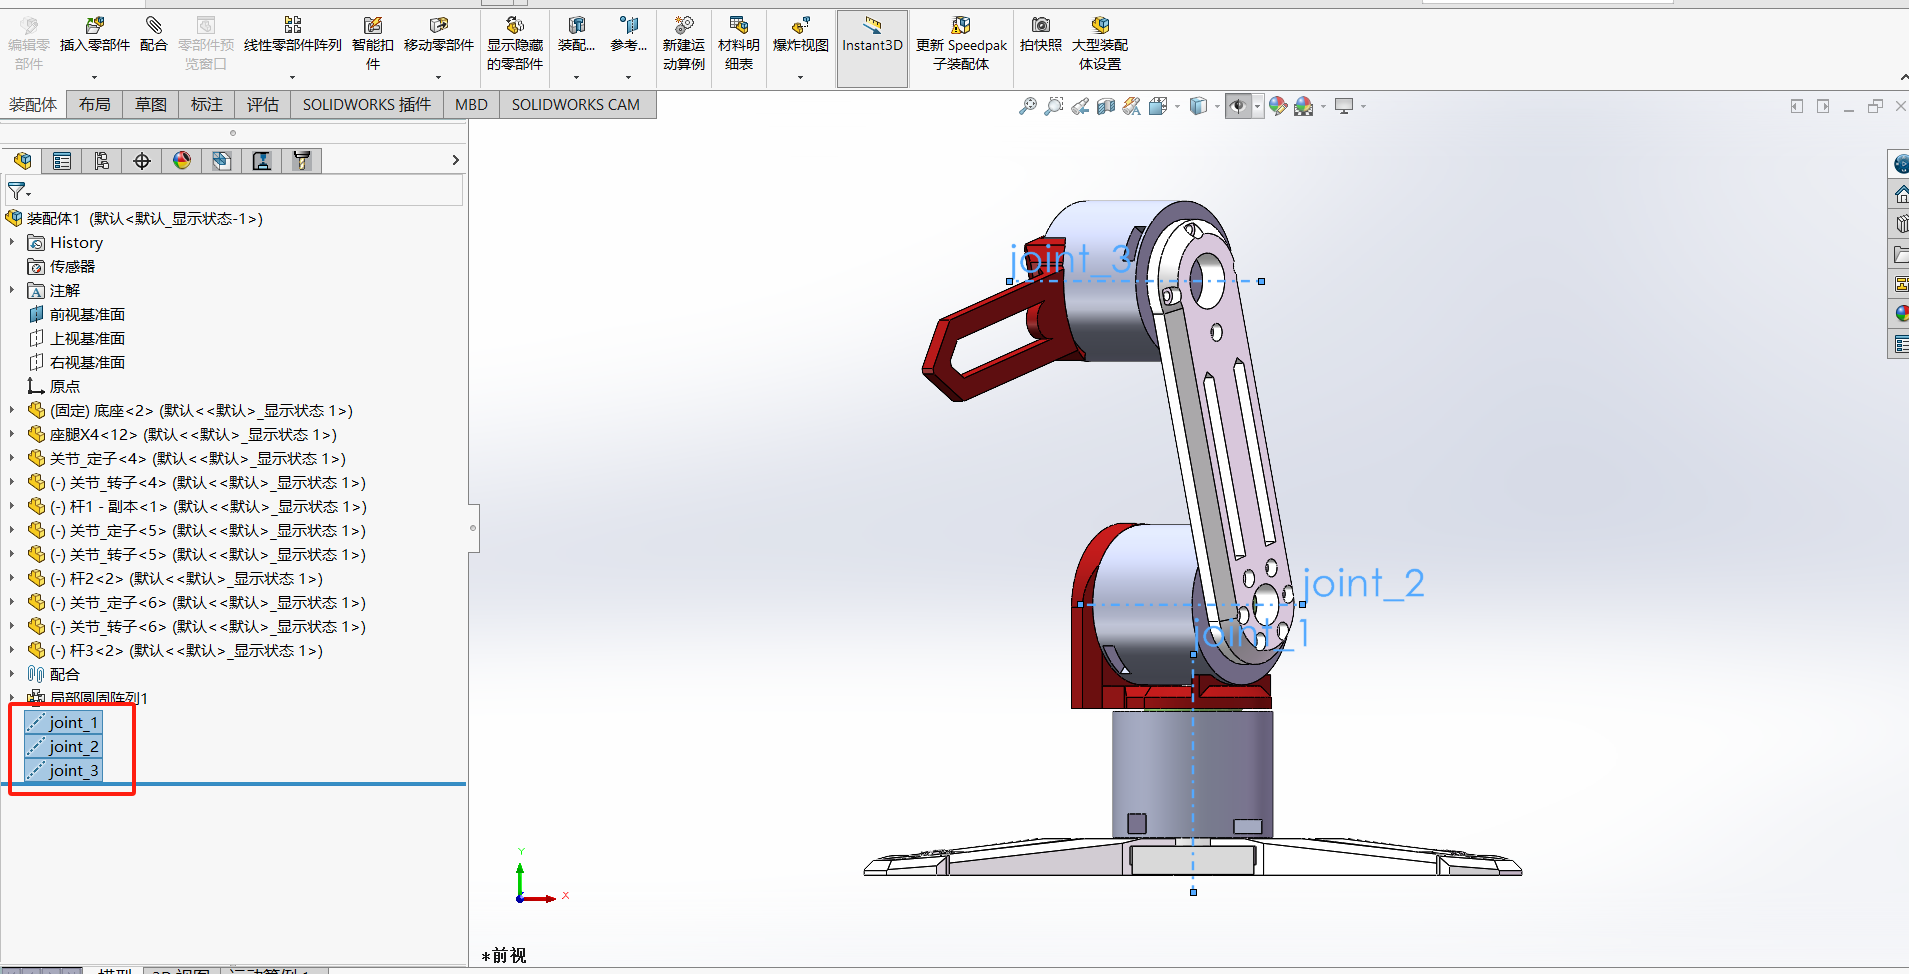Click Show Hidden Components (显示隐藏的零部件)

click(515, 43)
